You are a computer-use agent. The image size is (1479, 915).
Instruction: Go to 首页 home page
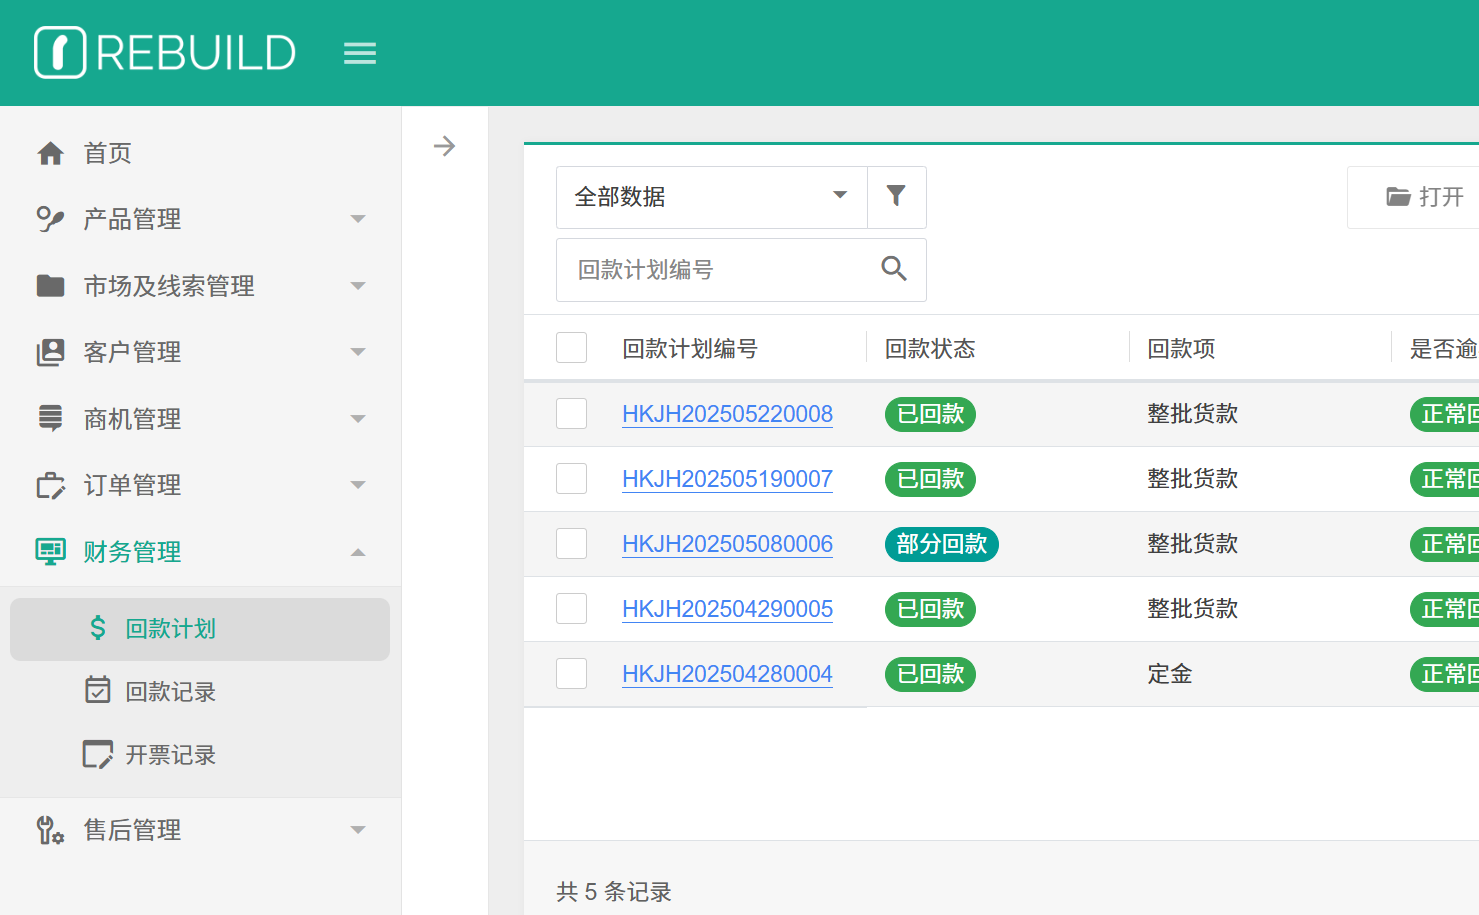click(108, 153)
